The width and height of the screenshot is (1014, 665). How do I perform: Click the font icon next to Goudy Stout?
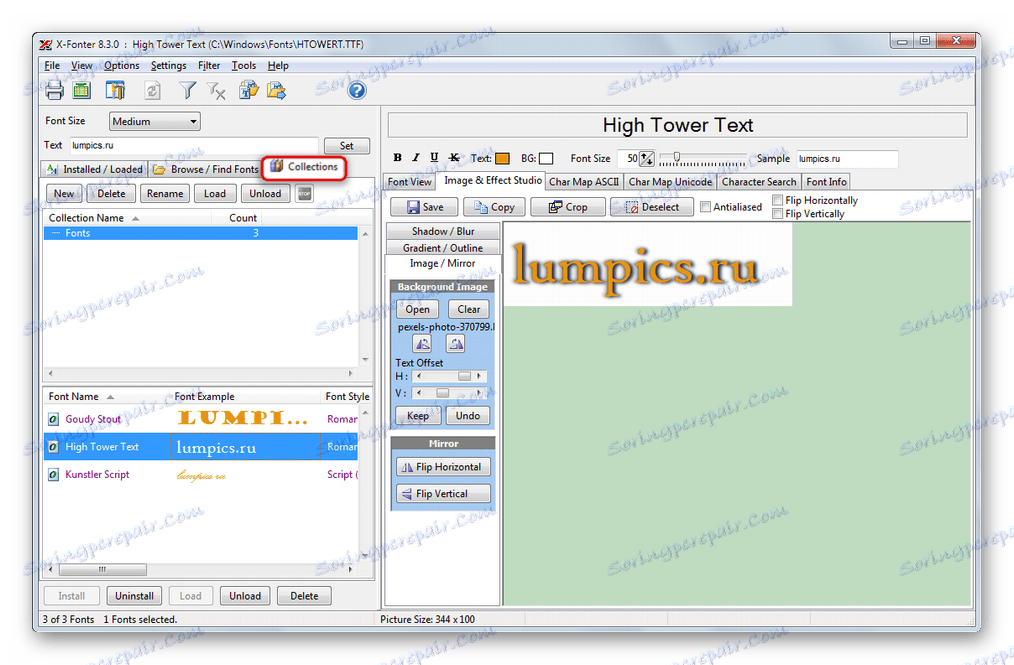click(x=54, y=419)
